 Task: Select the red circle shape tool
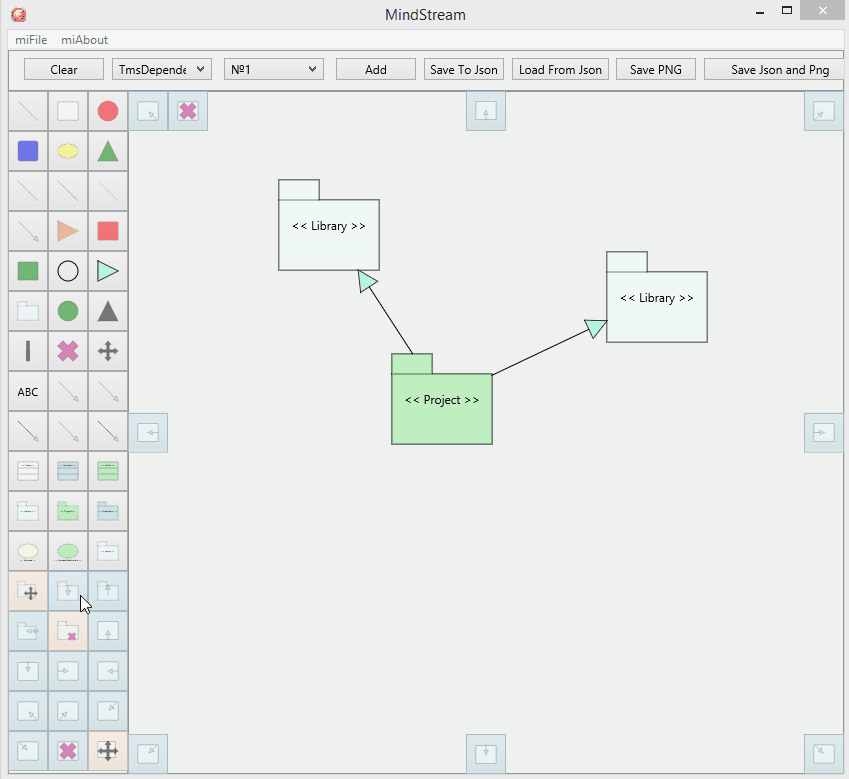pyautogui.click(x=108, y=111)
